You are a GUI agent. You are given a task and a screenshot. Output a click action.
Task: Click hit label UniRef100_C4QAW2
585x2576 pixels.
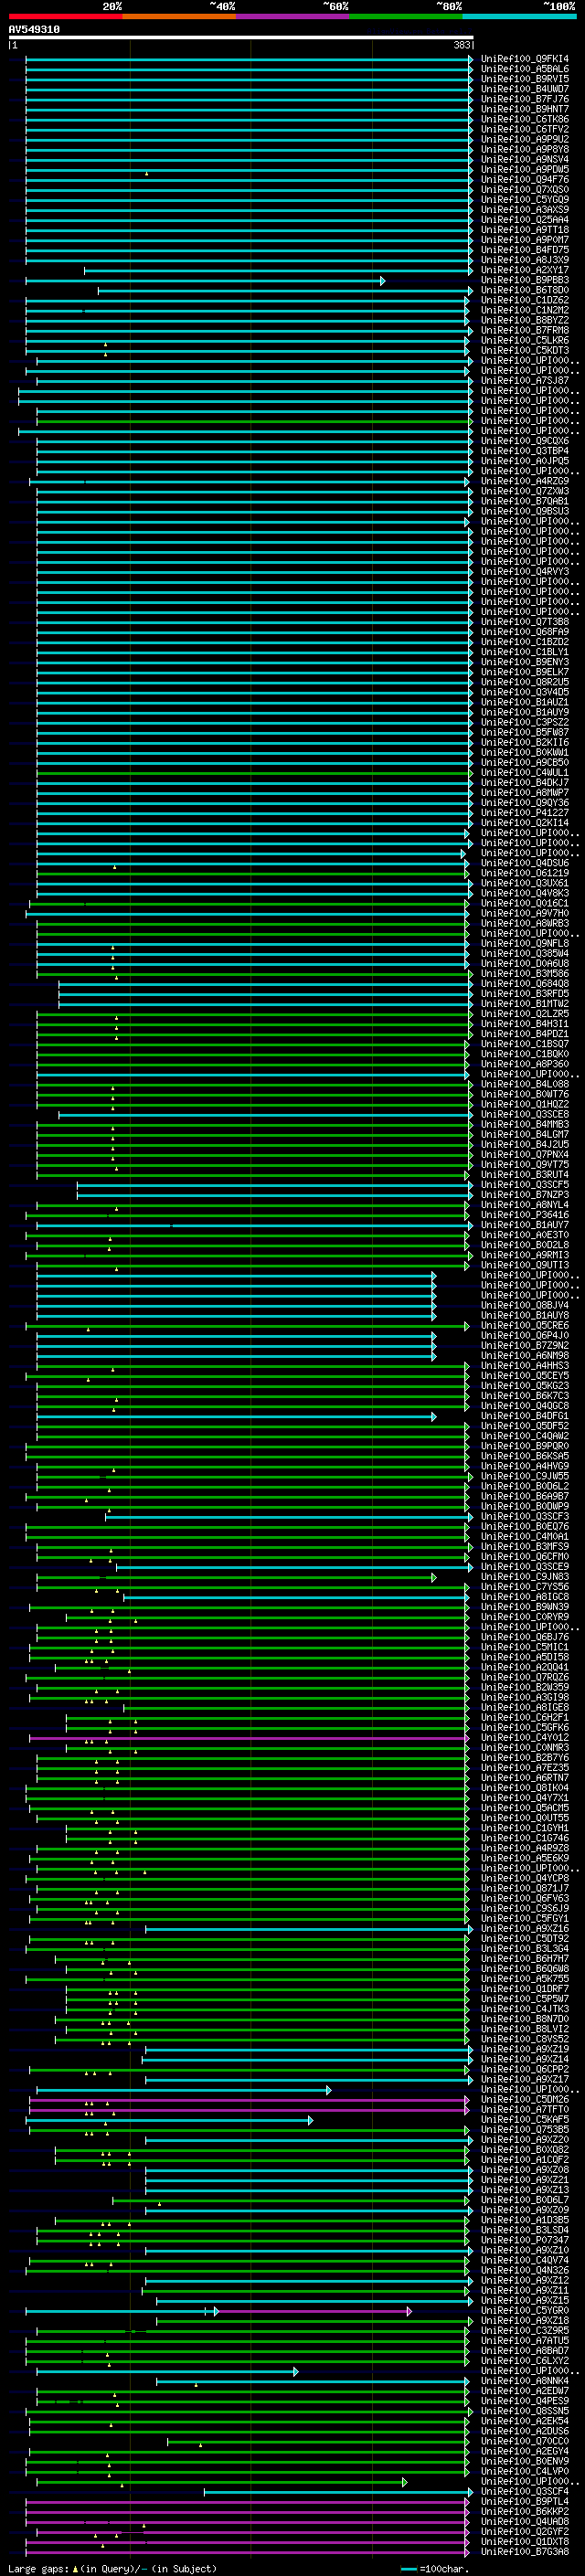(x=525, y=1436)
